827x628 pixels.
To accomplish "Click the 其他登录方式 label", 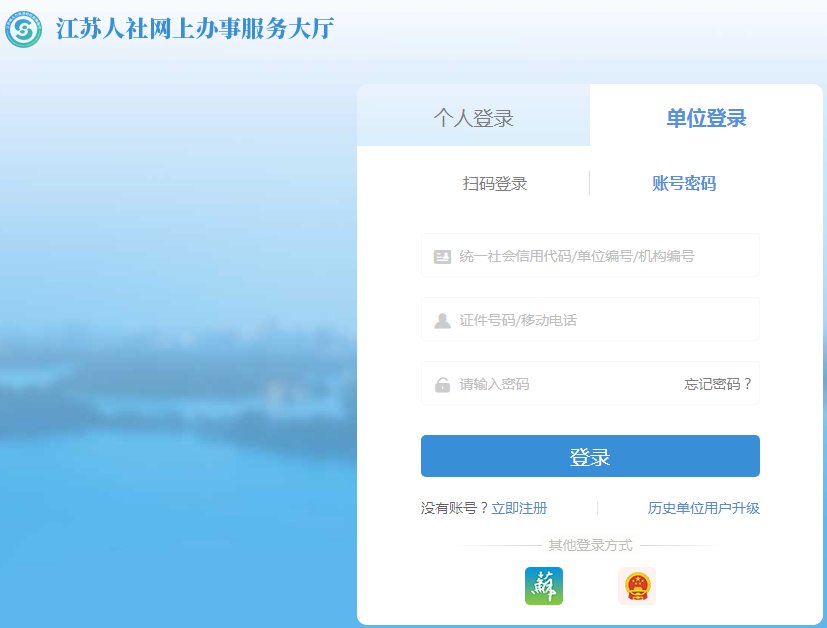I will (590, 545).
